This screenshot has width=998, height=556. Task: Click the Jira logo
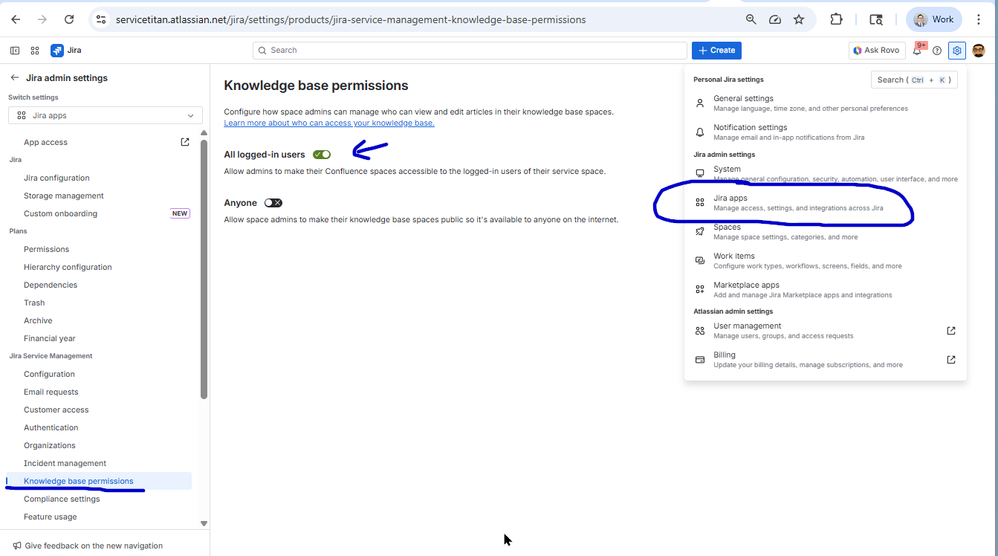pyautogui.click(x=66, y=50)
